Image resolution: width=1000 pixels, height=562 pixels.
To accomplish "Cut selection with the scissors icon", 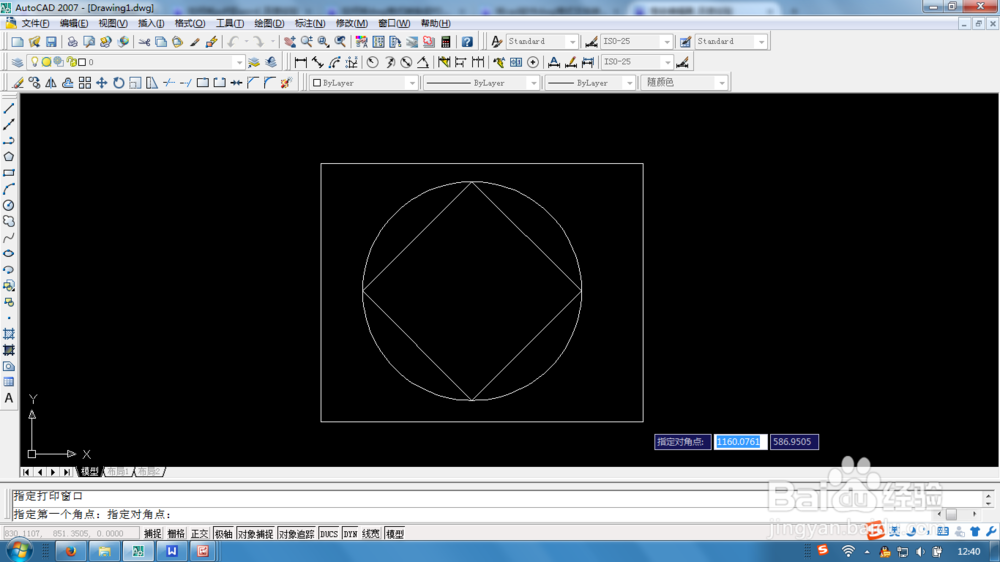I will (144, 41).
